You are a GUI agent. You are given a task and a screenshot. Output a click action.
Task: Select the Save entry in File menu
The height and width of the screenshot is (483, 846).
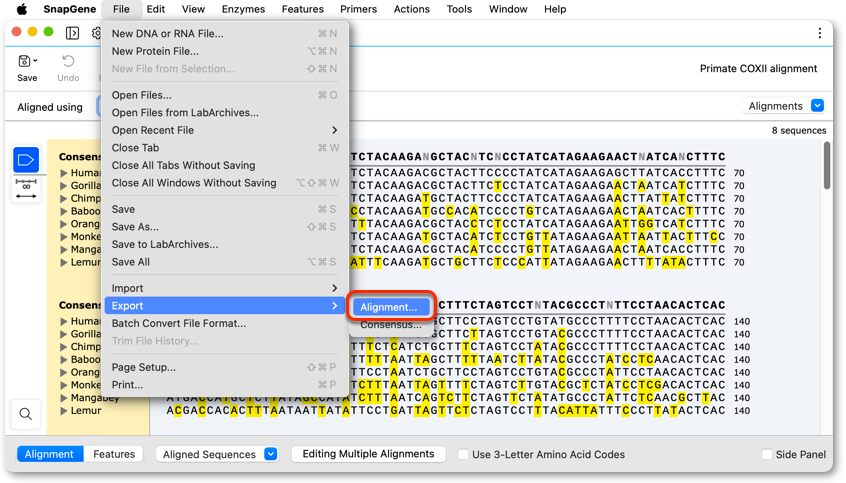(x=224, y=209)
